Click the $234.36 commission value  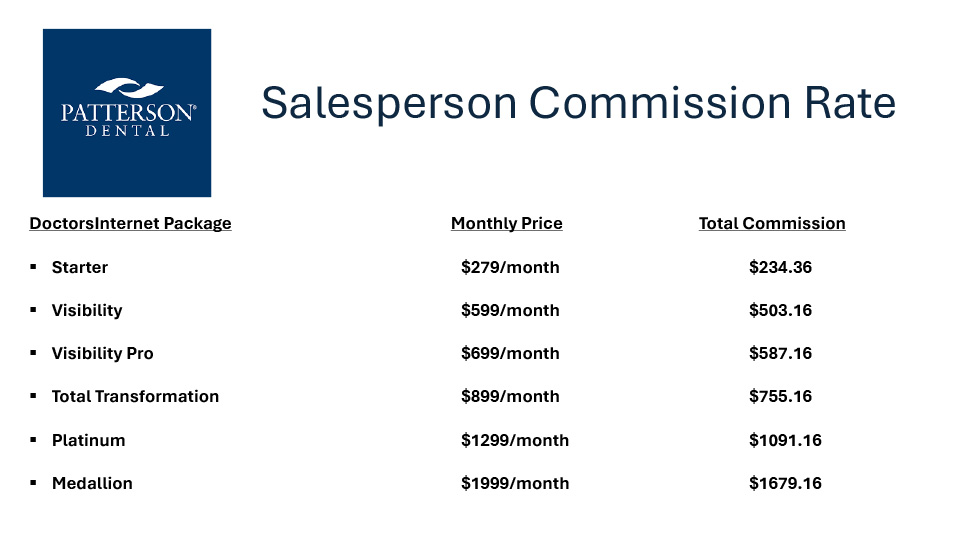point(780,267)
